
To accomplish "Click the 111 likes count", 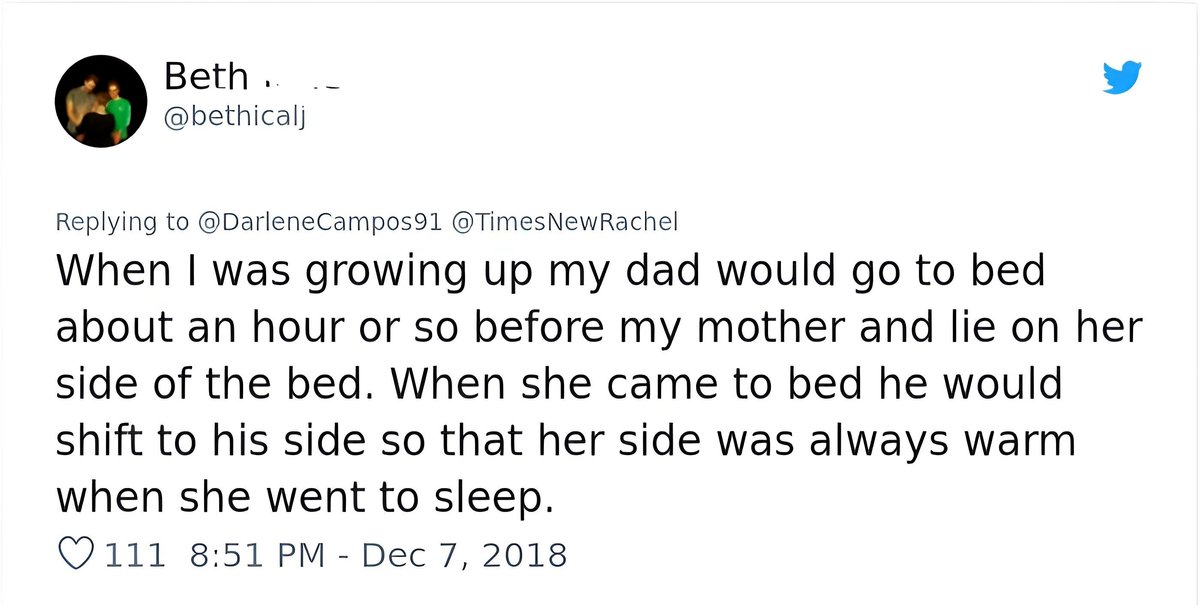I will click(x=135, y=554).
